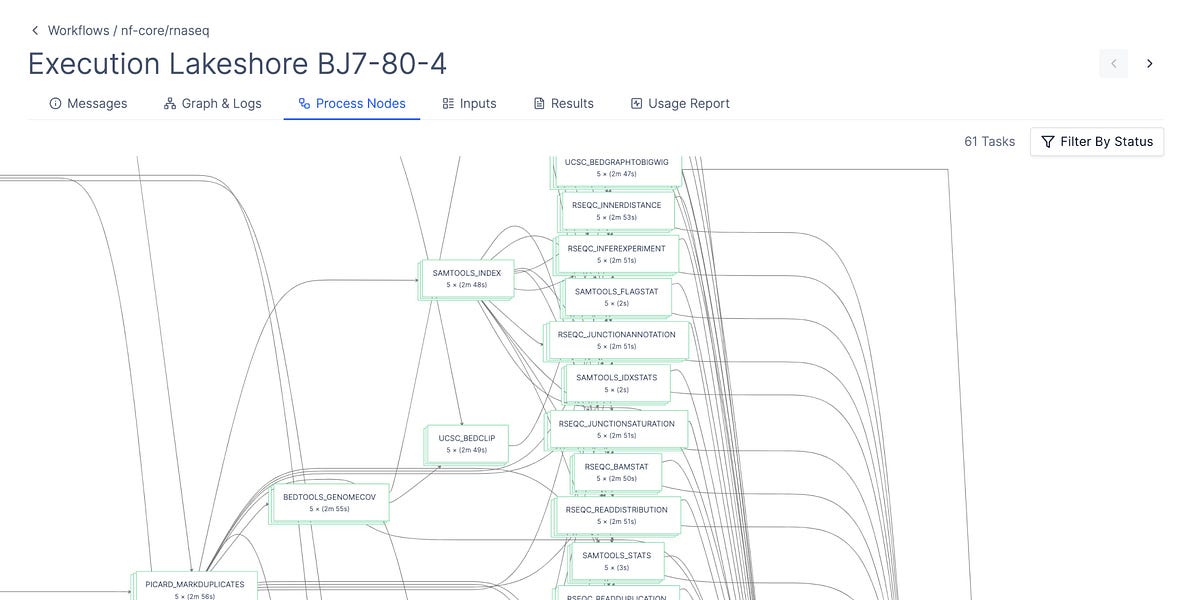Click the Execution Lakeshore BJ7-80-4 title
Screen dimensions: 1200x600
point(238,64)
